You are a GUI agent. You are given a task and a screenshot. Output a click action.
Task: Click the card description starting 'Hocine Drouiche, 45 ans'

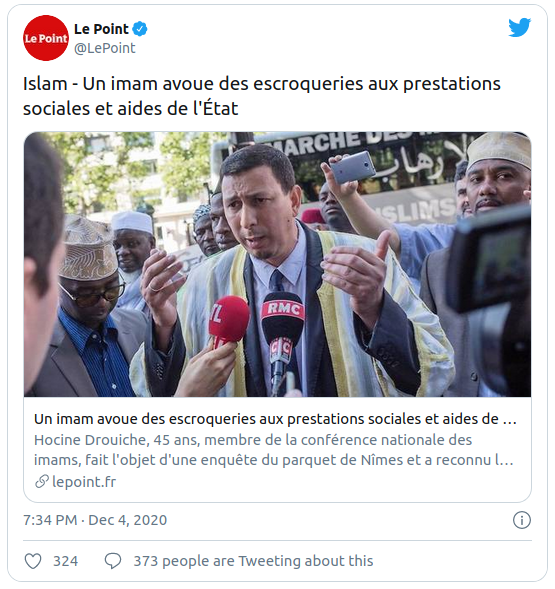click(x=274, y=450)
